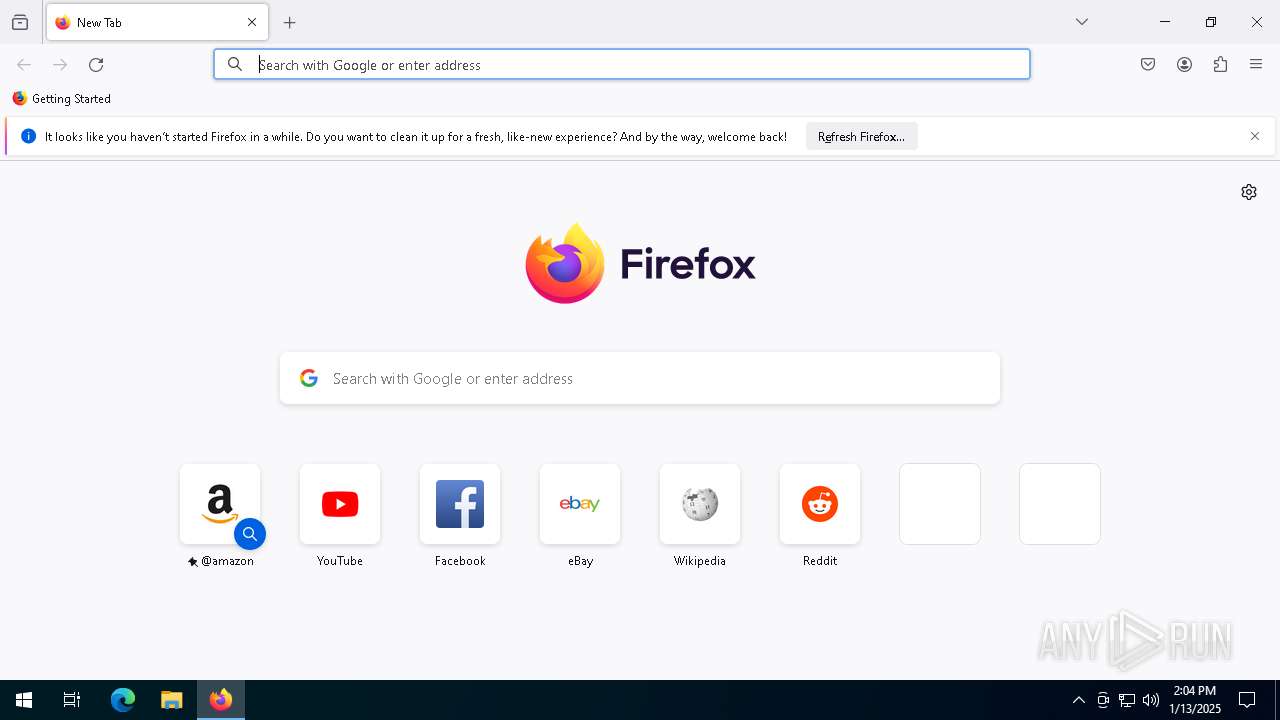Open Task View on taskbar
1280x720 pixels.
tap(72, 700)
